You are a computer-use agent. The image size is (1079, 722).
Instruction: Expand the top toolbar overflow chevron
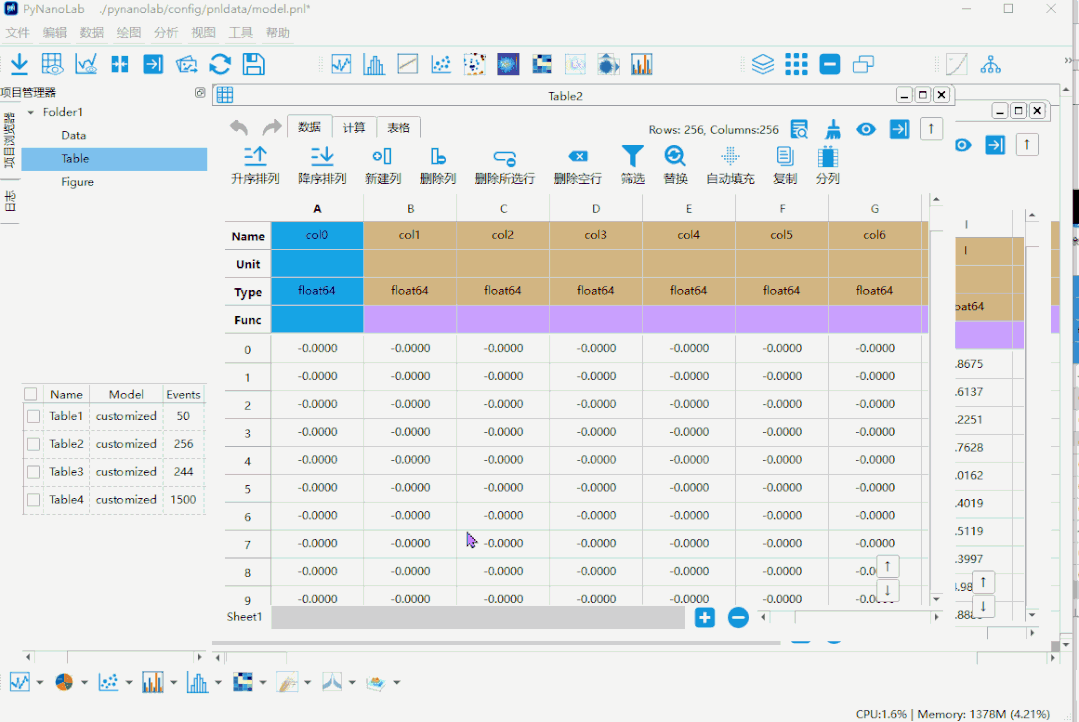tap(1068, 61)
